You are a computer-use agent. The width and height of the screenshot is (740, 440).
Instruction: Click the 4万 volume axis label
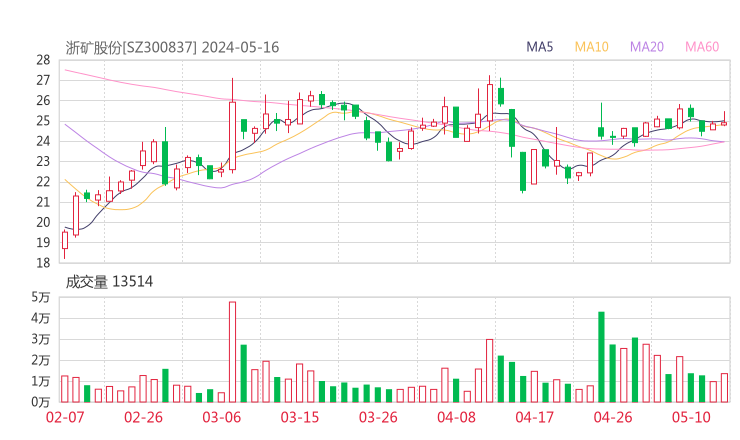coord(41,318)
